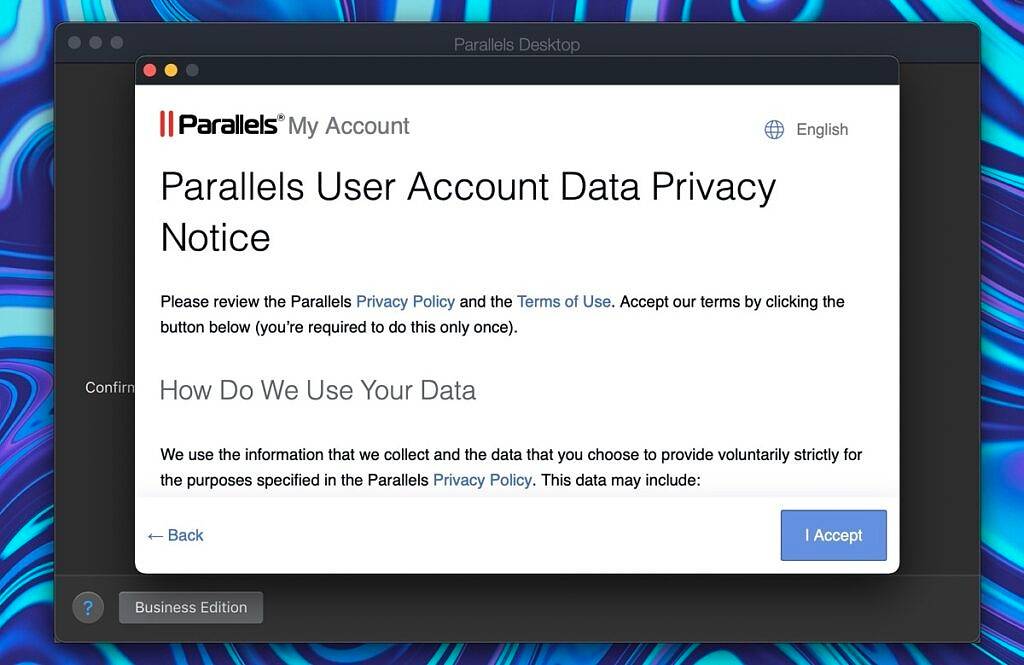Click the Business Edition button
This screenshot has width=1024, height=665.
click(x=190, y=607)
